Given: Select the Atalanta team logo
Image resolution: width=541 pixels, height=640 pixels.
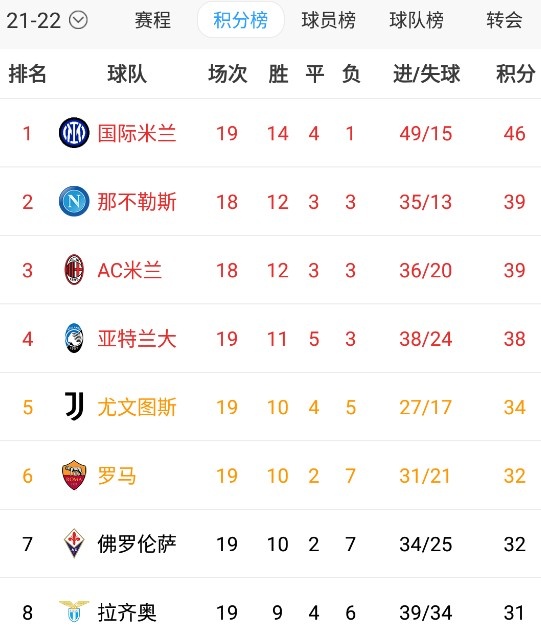Looking at the screenshot, I should [74, 338].
